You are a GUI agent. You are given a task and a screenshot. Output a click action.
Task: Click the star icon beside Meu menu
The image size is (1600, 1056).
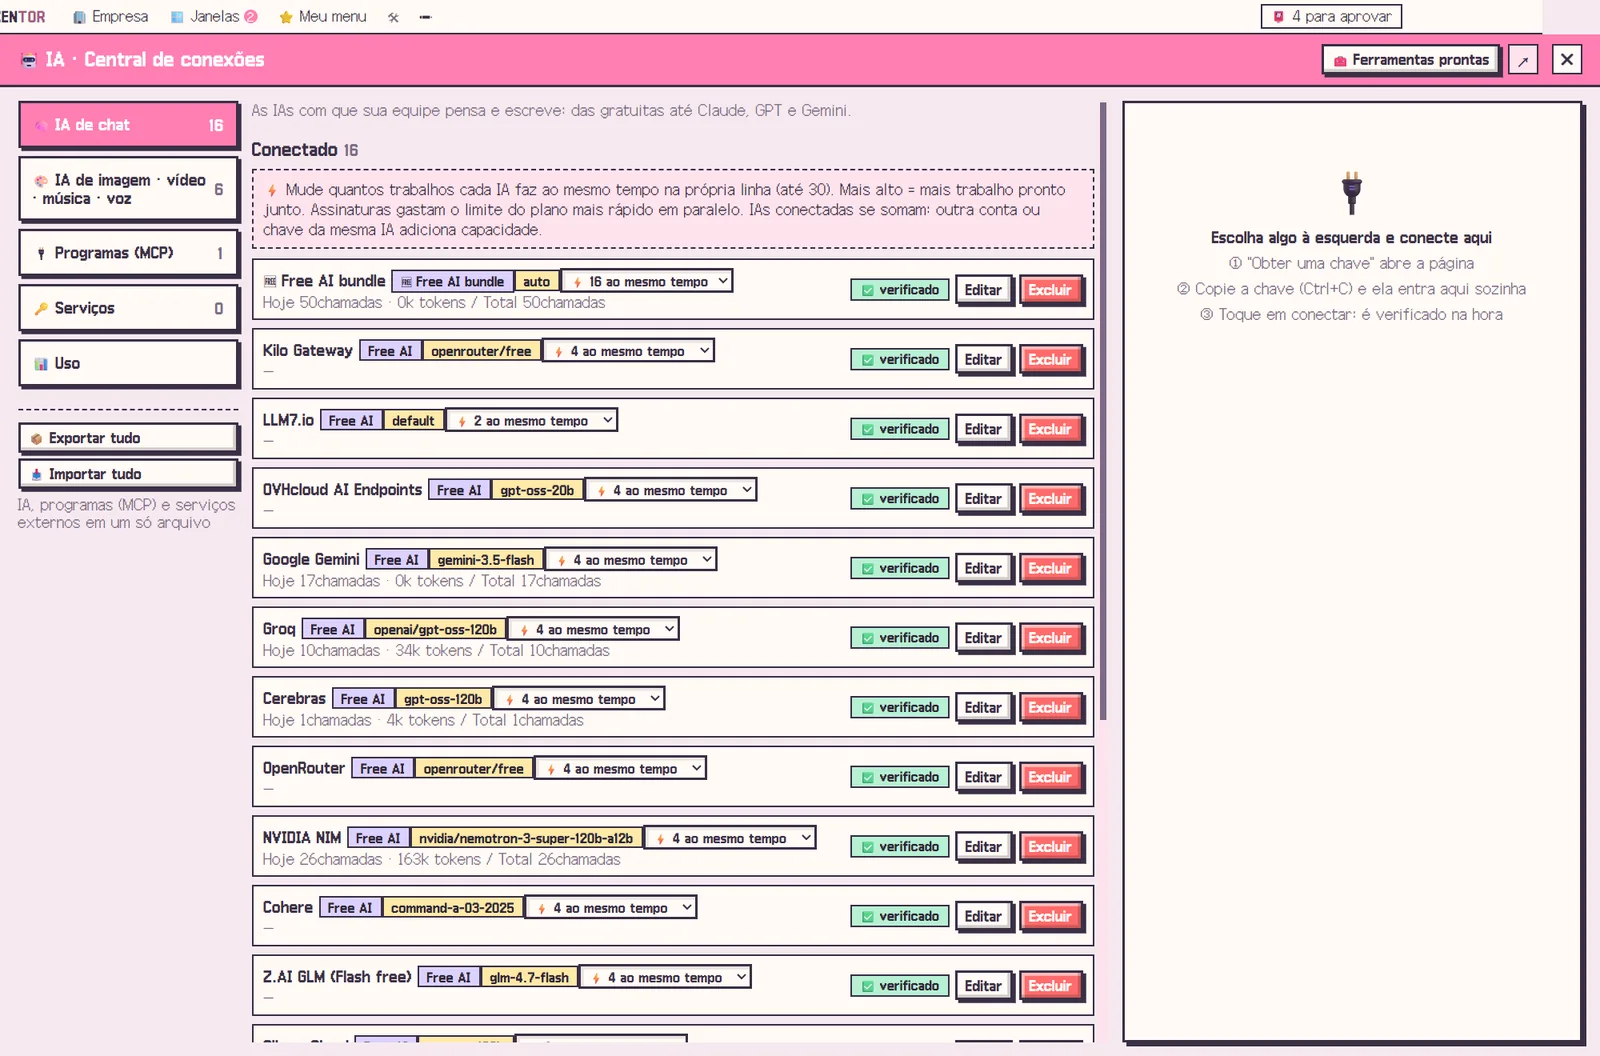(286, 17)
